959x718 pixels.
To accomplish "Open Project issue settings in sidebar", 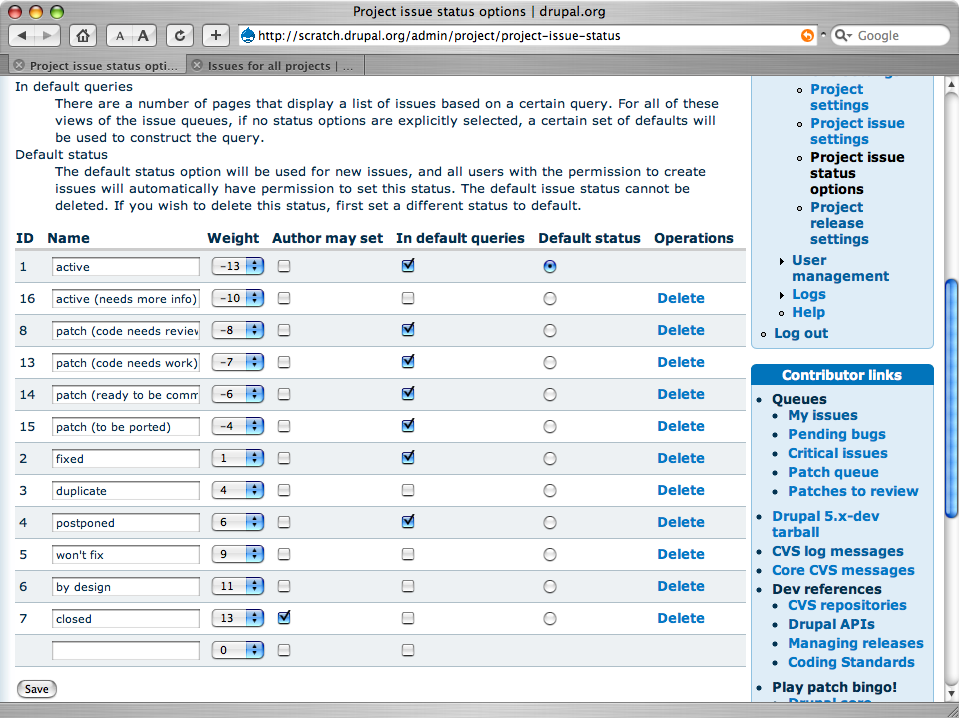I will tap(857, 131).
